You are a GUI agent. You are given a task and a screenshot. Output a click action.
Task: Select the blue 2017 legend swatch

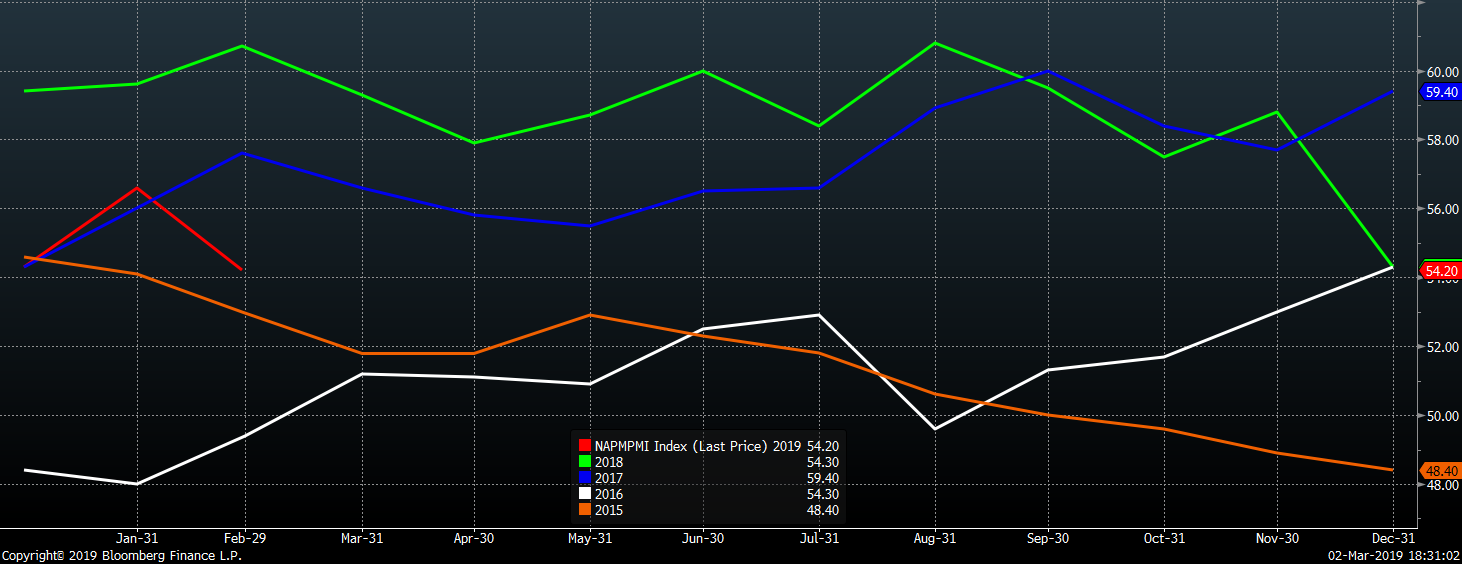585,478
